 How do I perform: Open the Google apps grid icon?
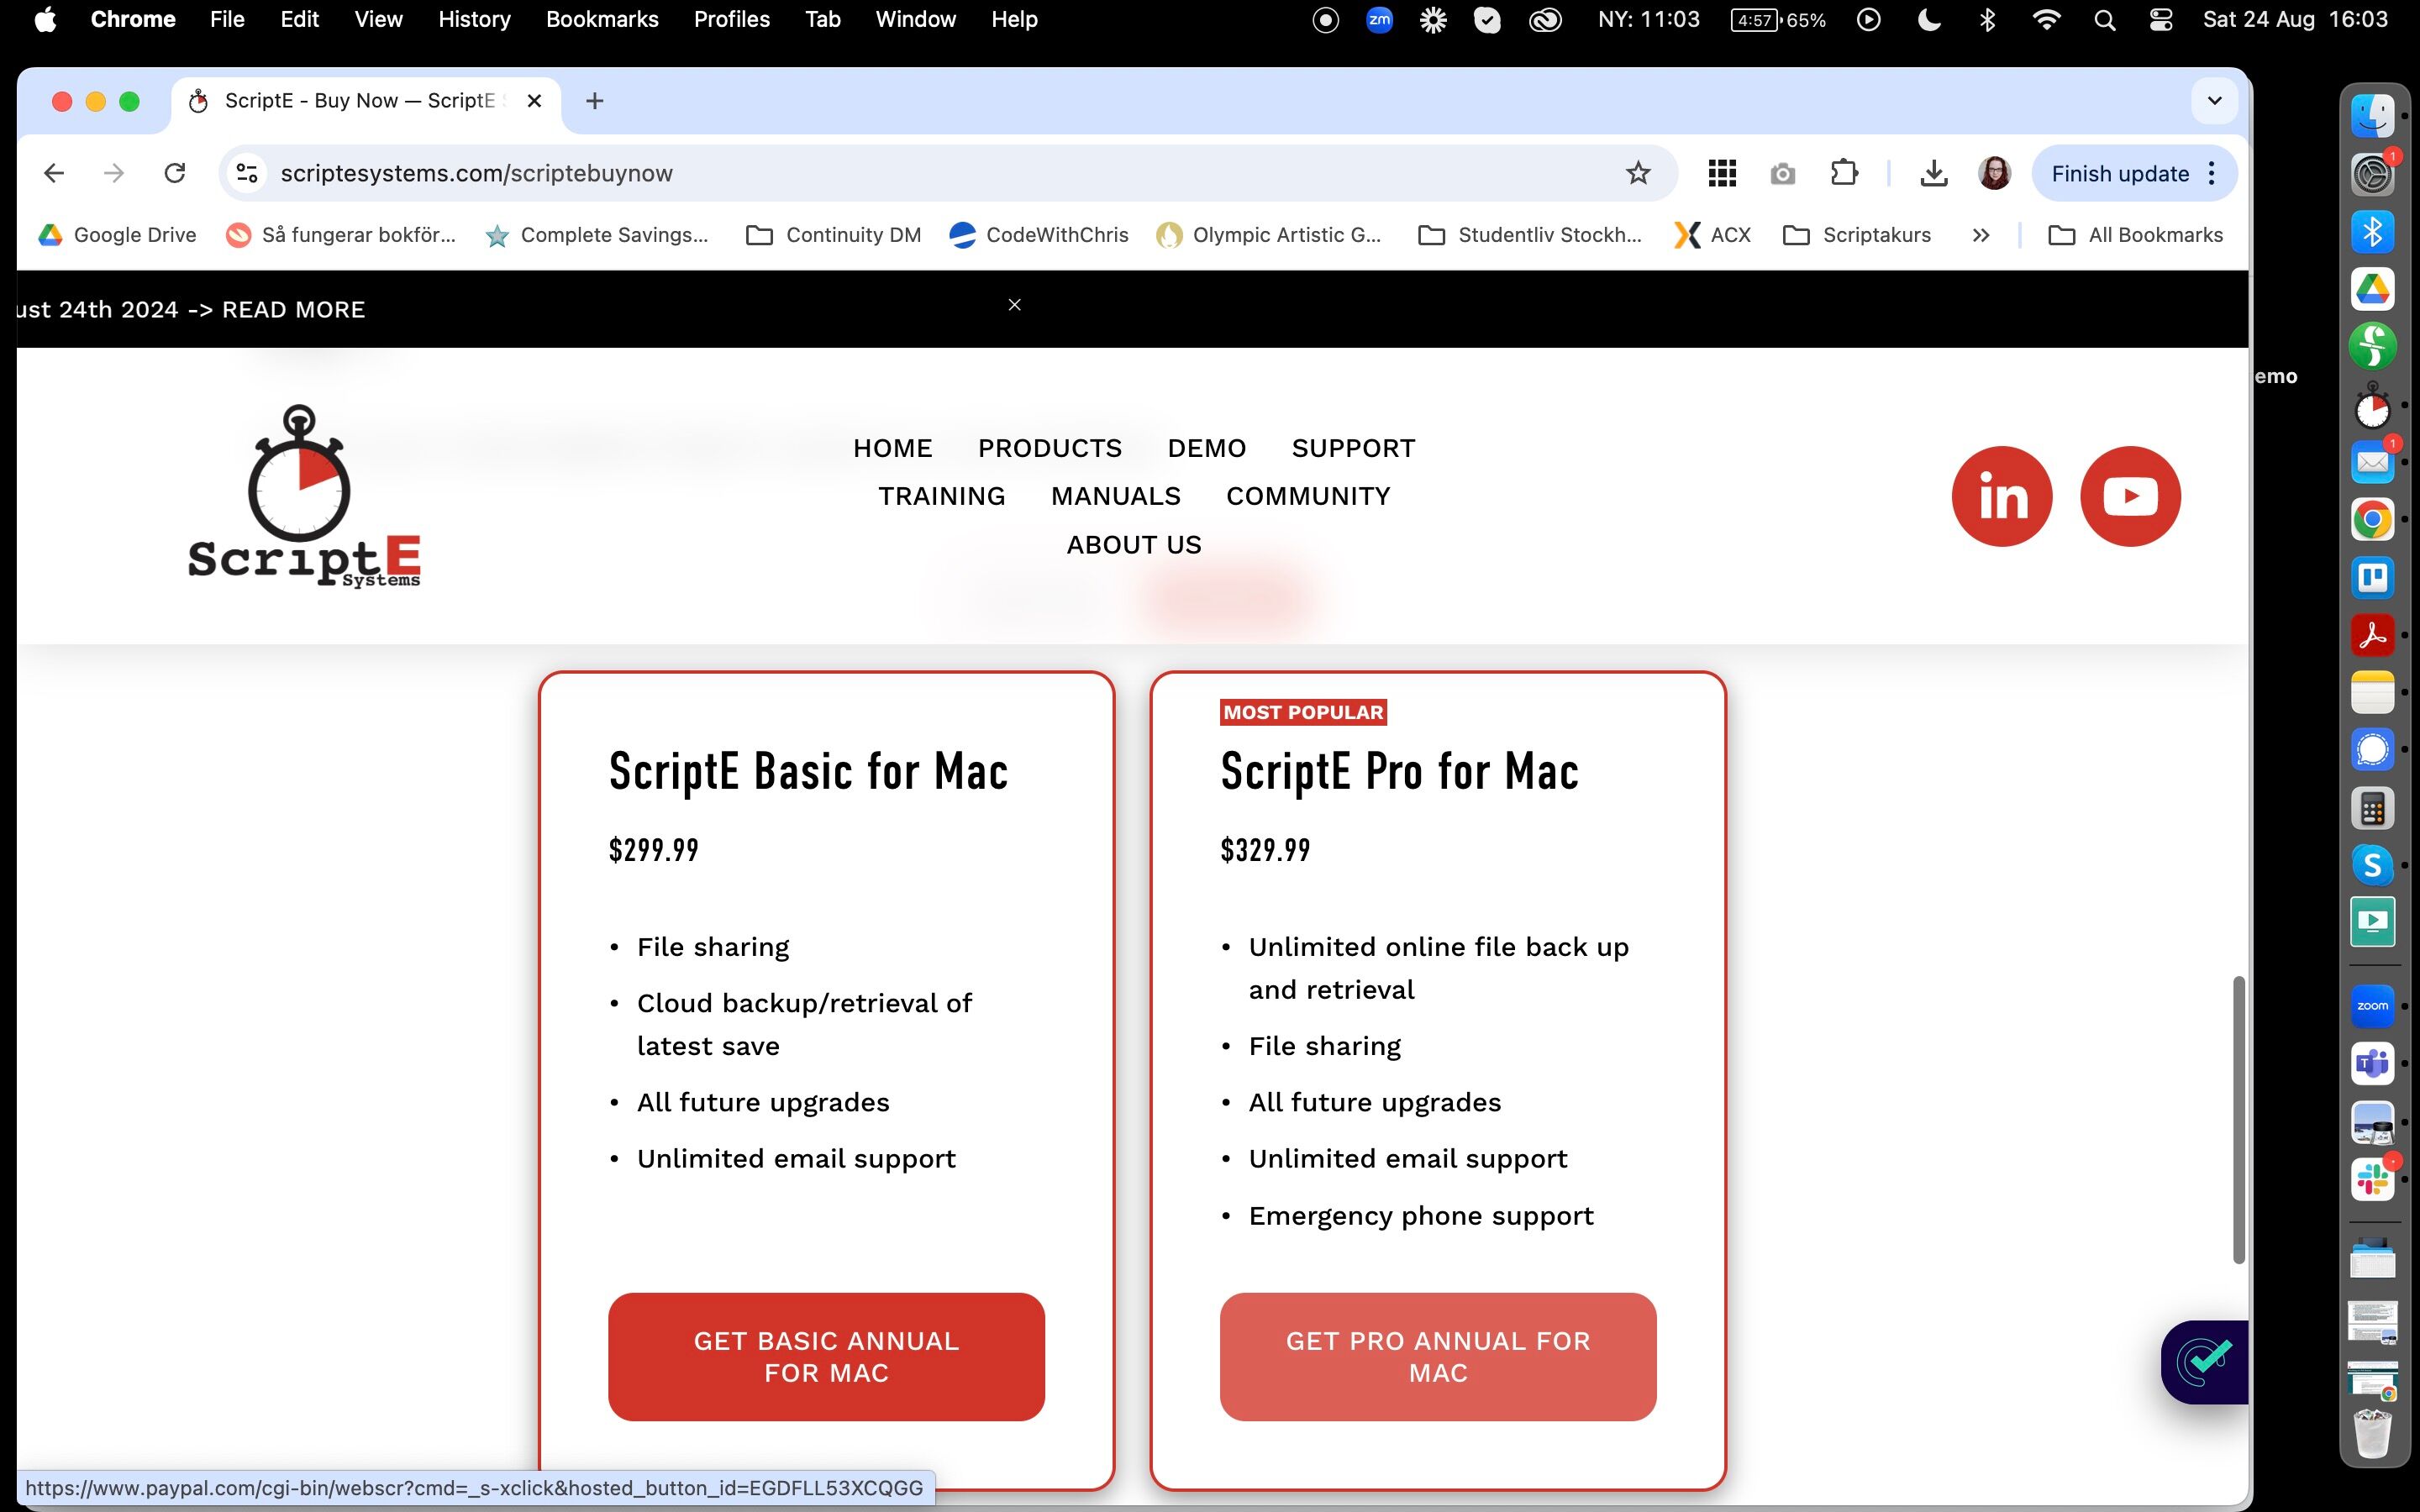(x=1722, y=173)
